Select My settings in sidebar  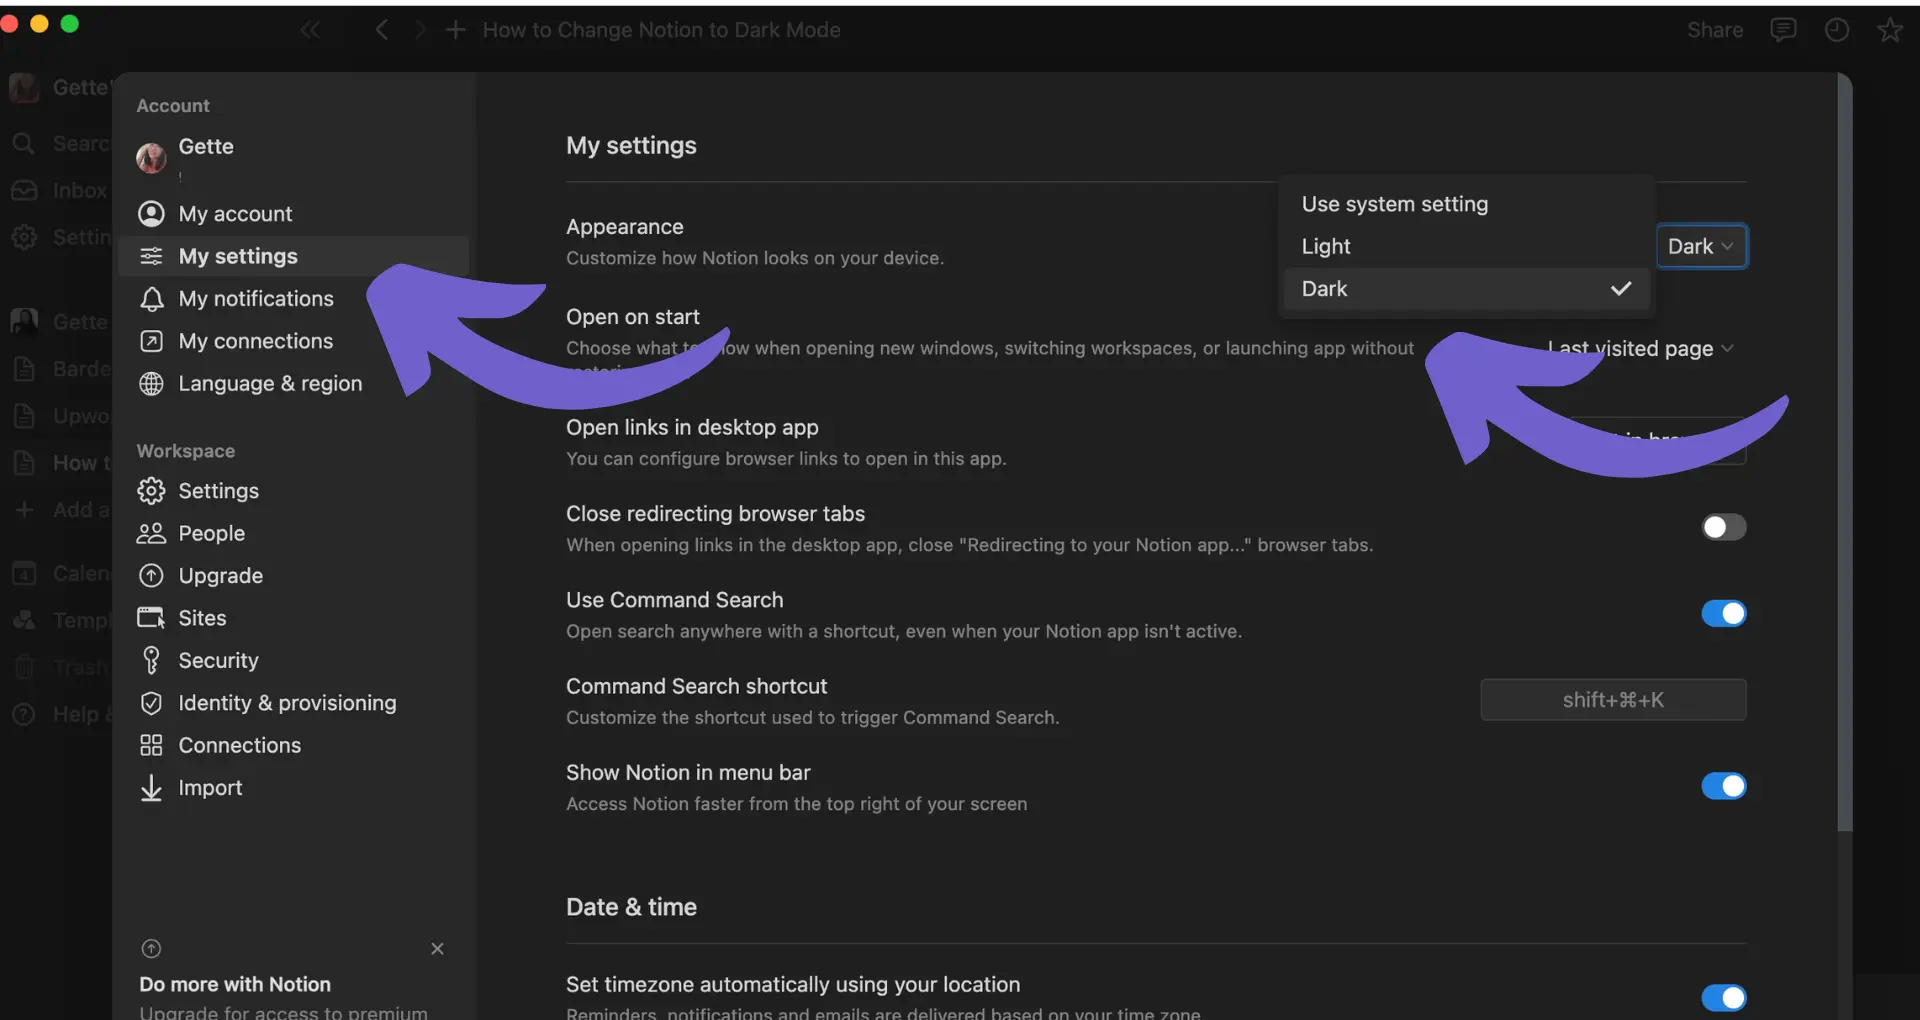293,256
